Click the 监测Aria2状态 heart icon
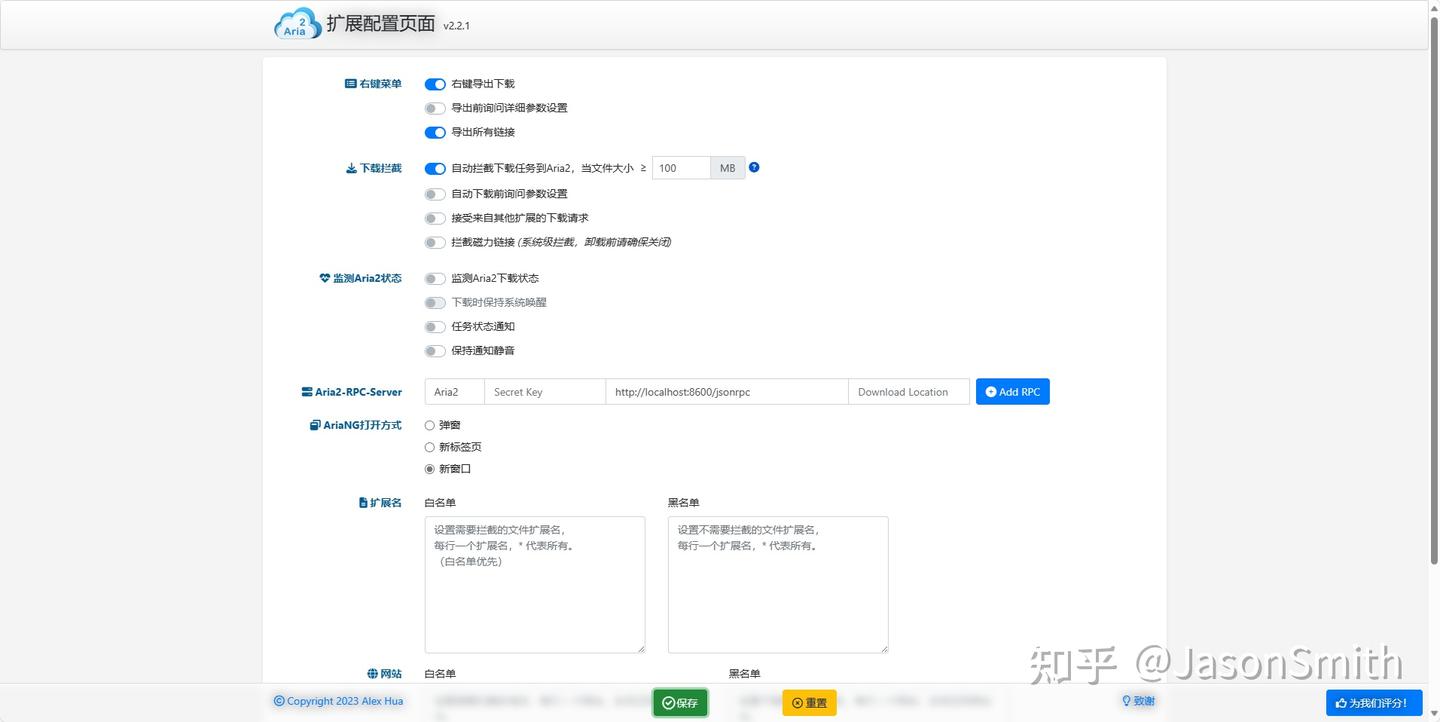The width and height of the screenshot is (1440, 722). point(323,278)
